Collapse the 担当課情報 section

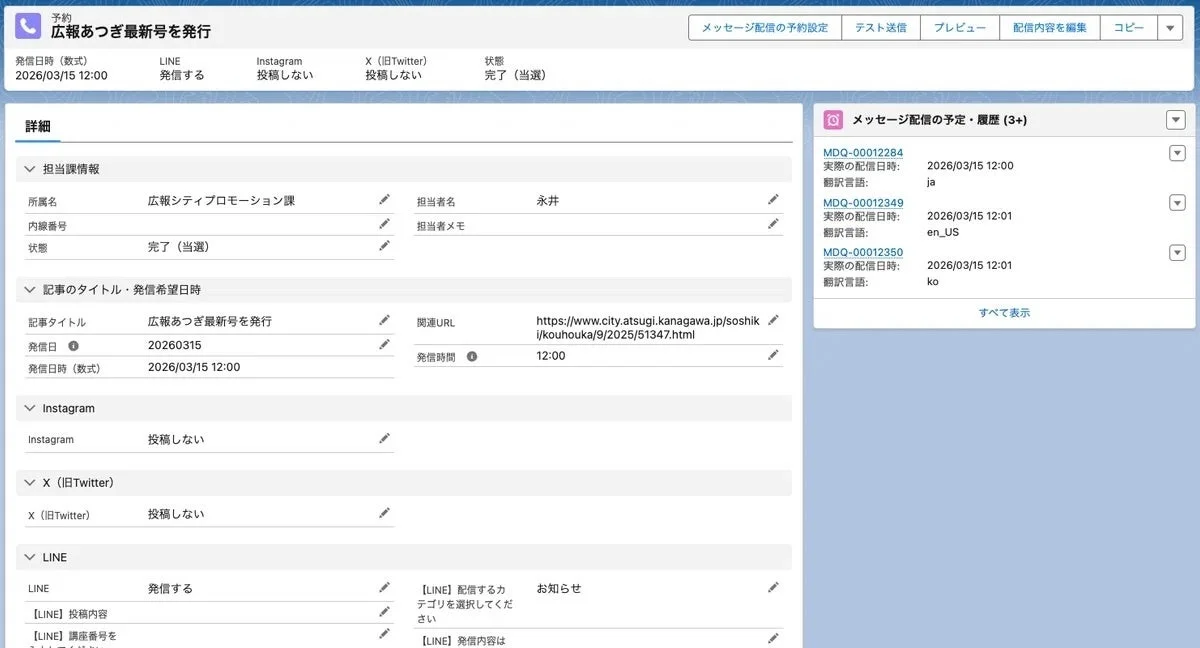[30, 168]
